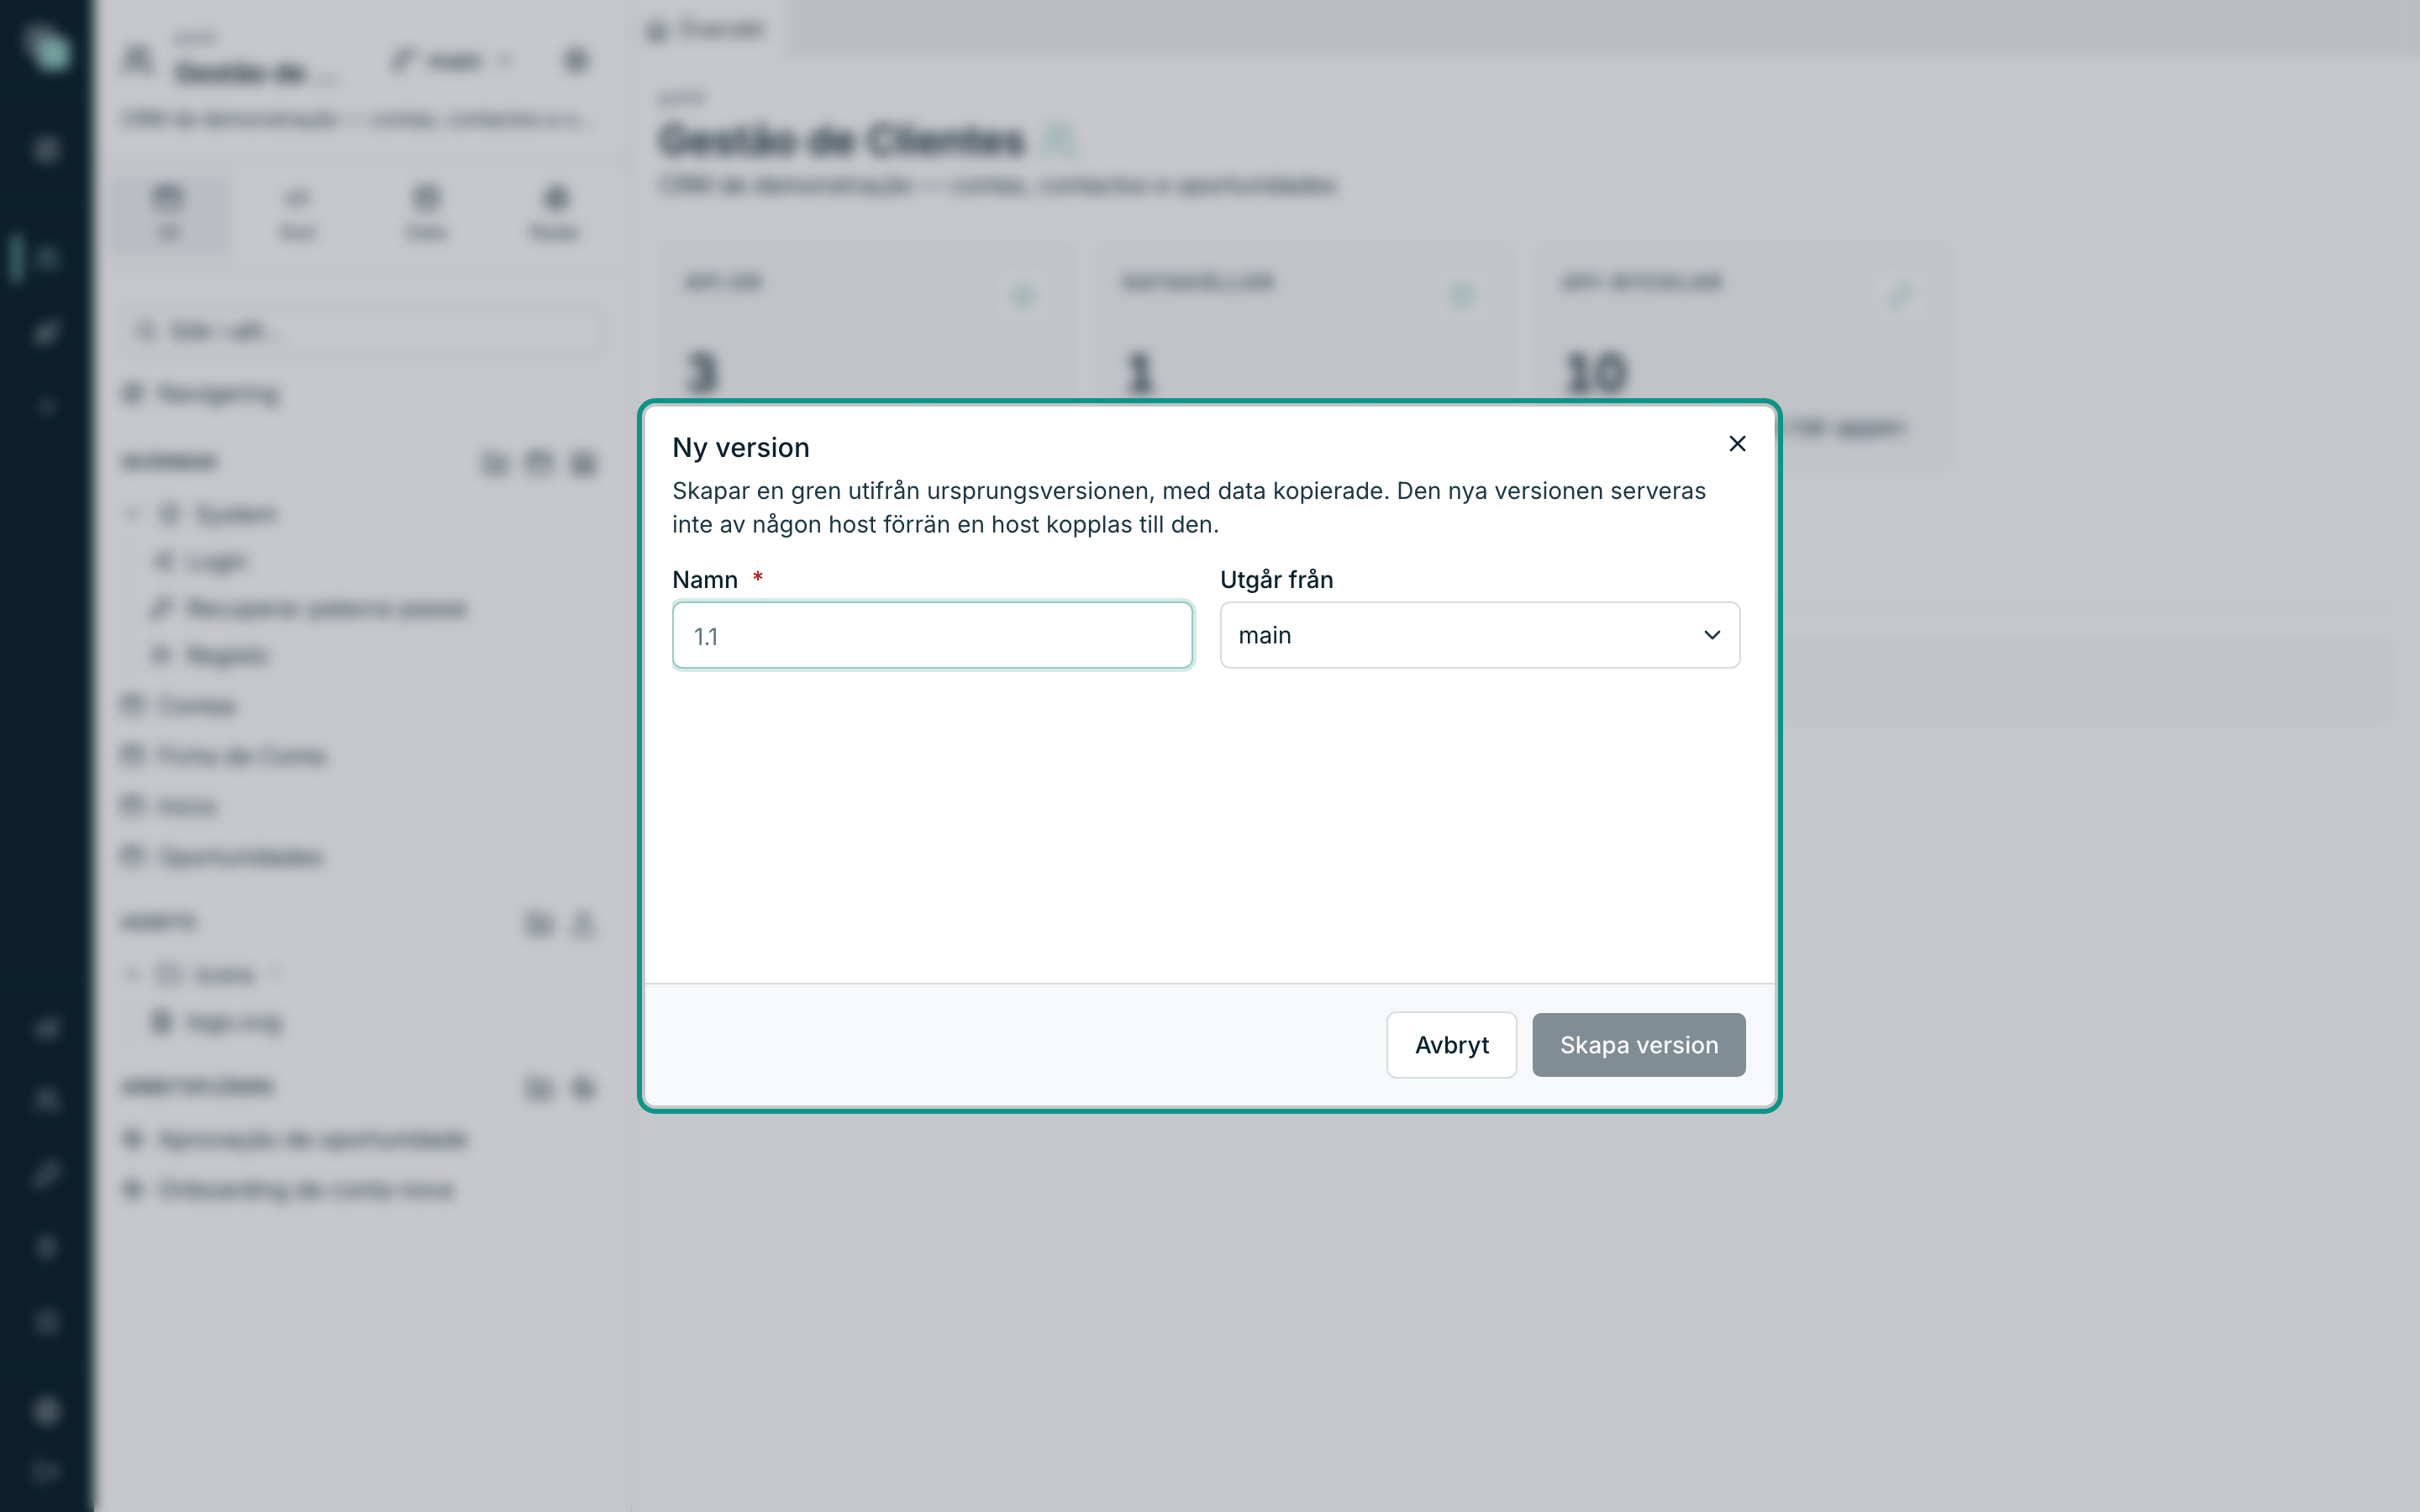Click the Skapa version button
Screen dimensions: 2420x1512
pos(1639,1045)
